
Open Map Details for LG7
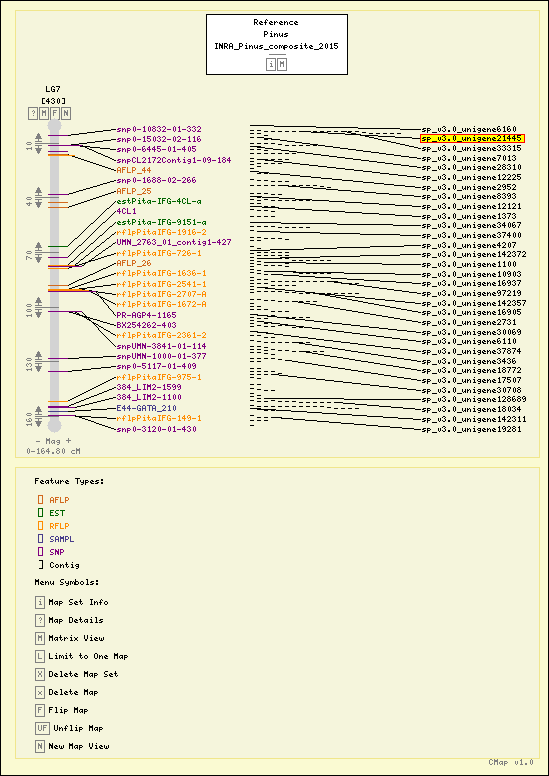tap(33, 113)
